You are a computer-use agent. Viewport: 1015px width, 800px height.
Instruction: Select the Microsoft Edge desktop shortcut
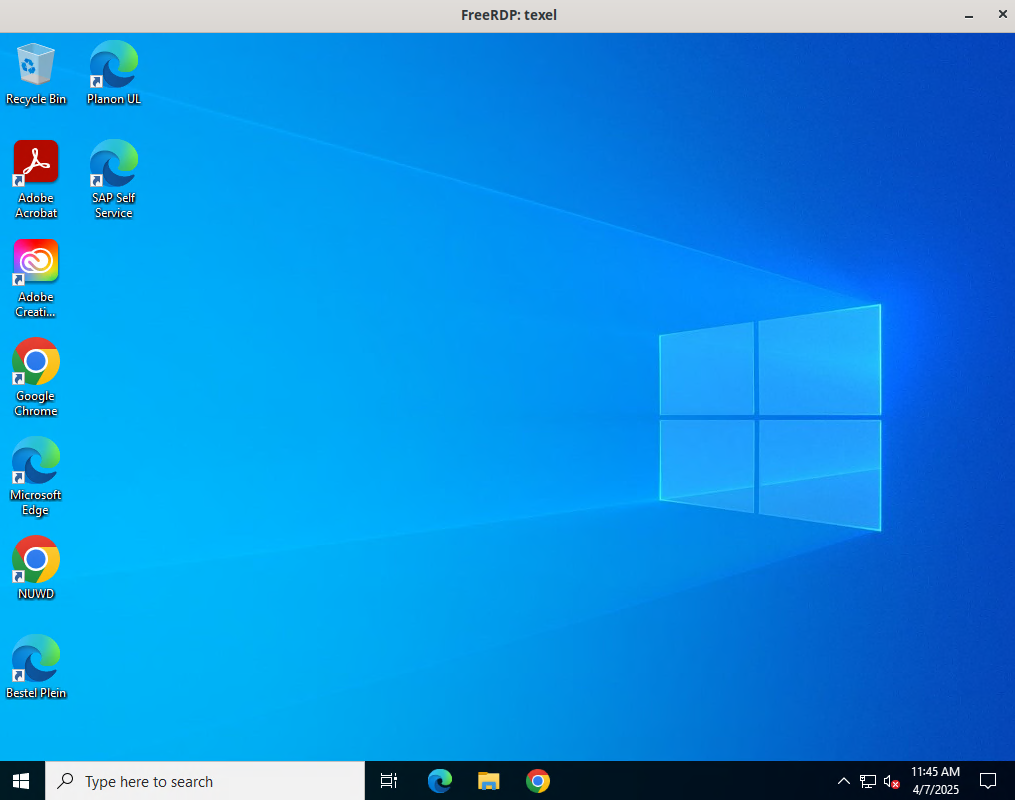[36, 475]
